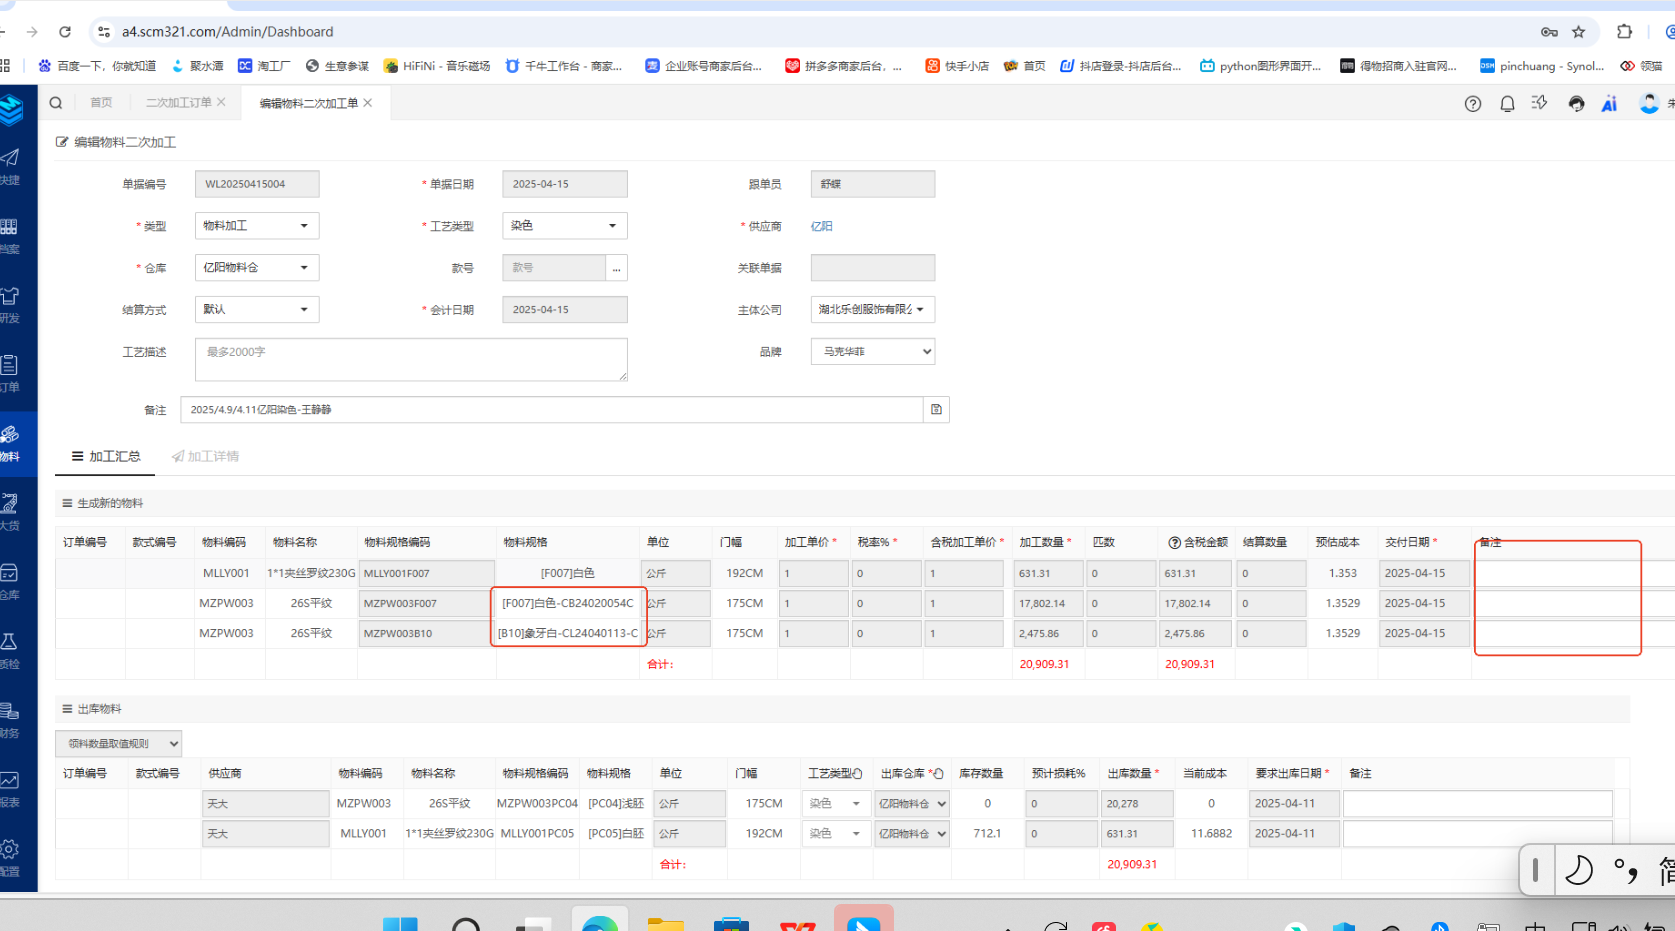Go to 研发 section in sidebar
Viewport: 1675px width, 931px height.
coord(11,304)
